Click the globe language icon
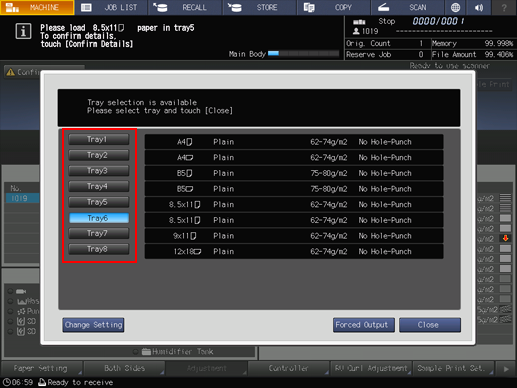Viewport: 517px width, 388px height. (455, 7)
